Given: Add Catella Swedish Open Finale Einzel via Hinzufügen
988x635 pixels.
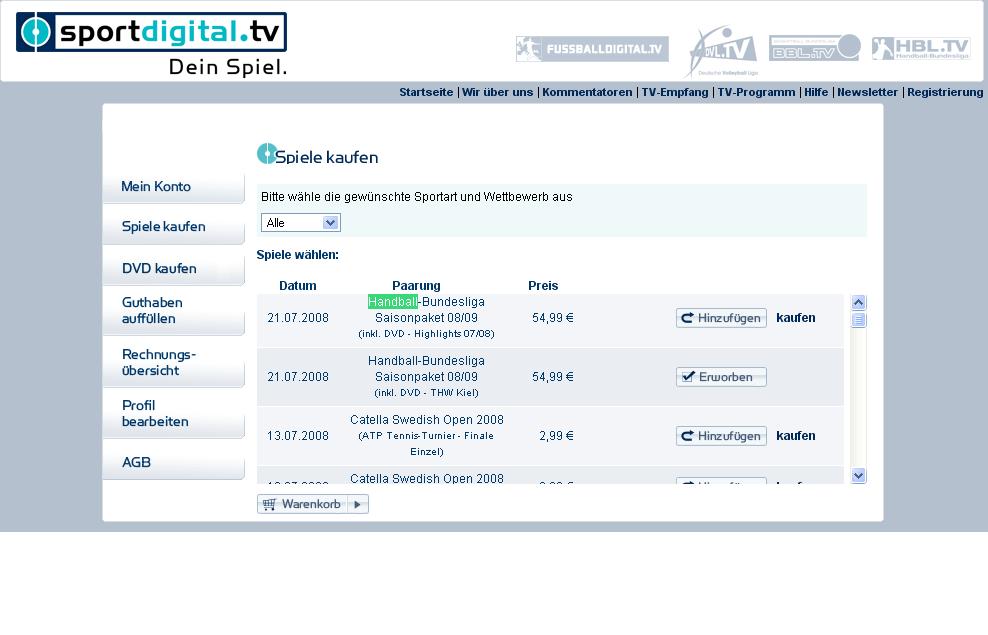Looking at the screenshot, I should (x=721, y=436).
